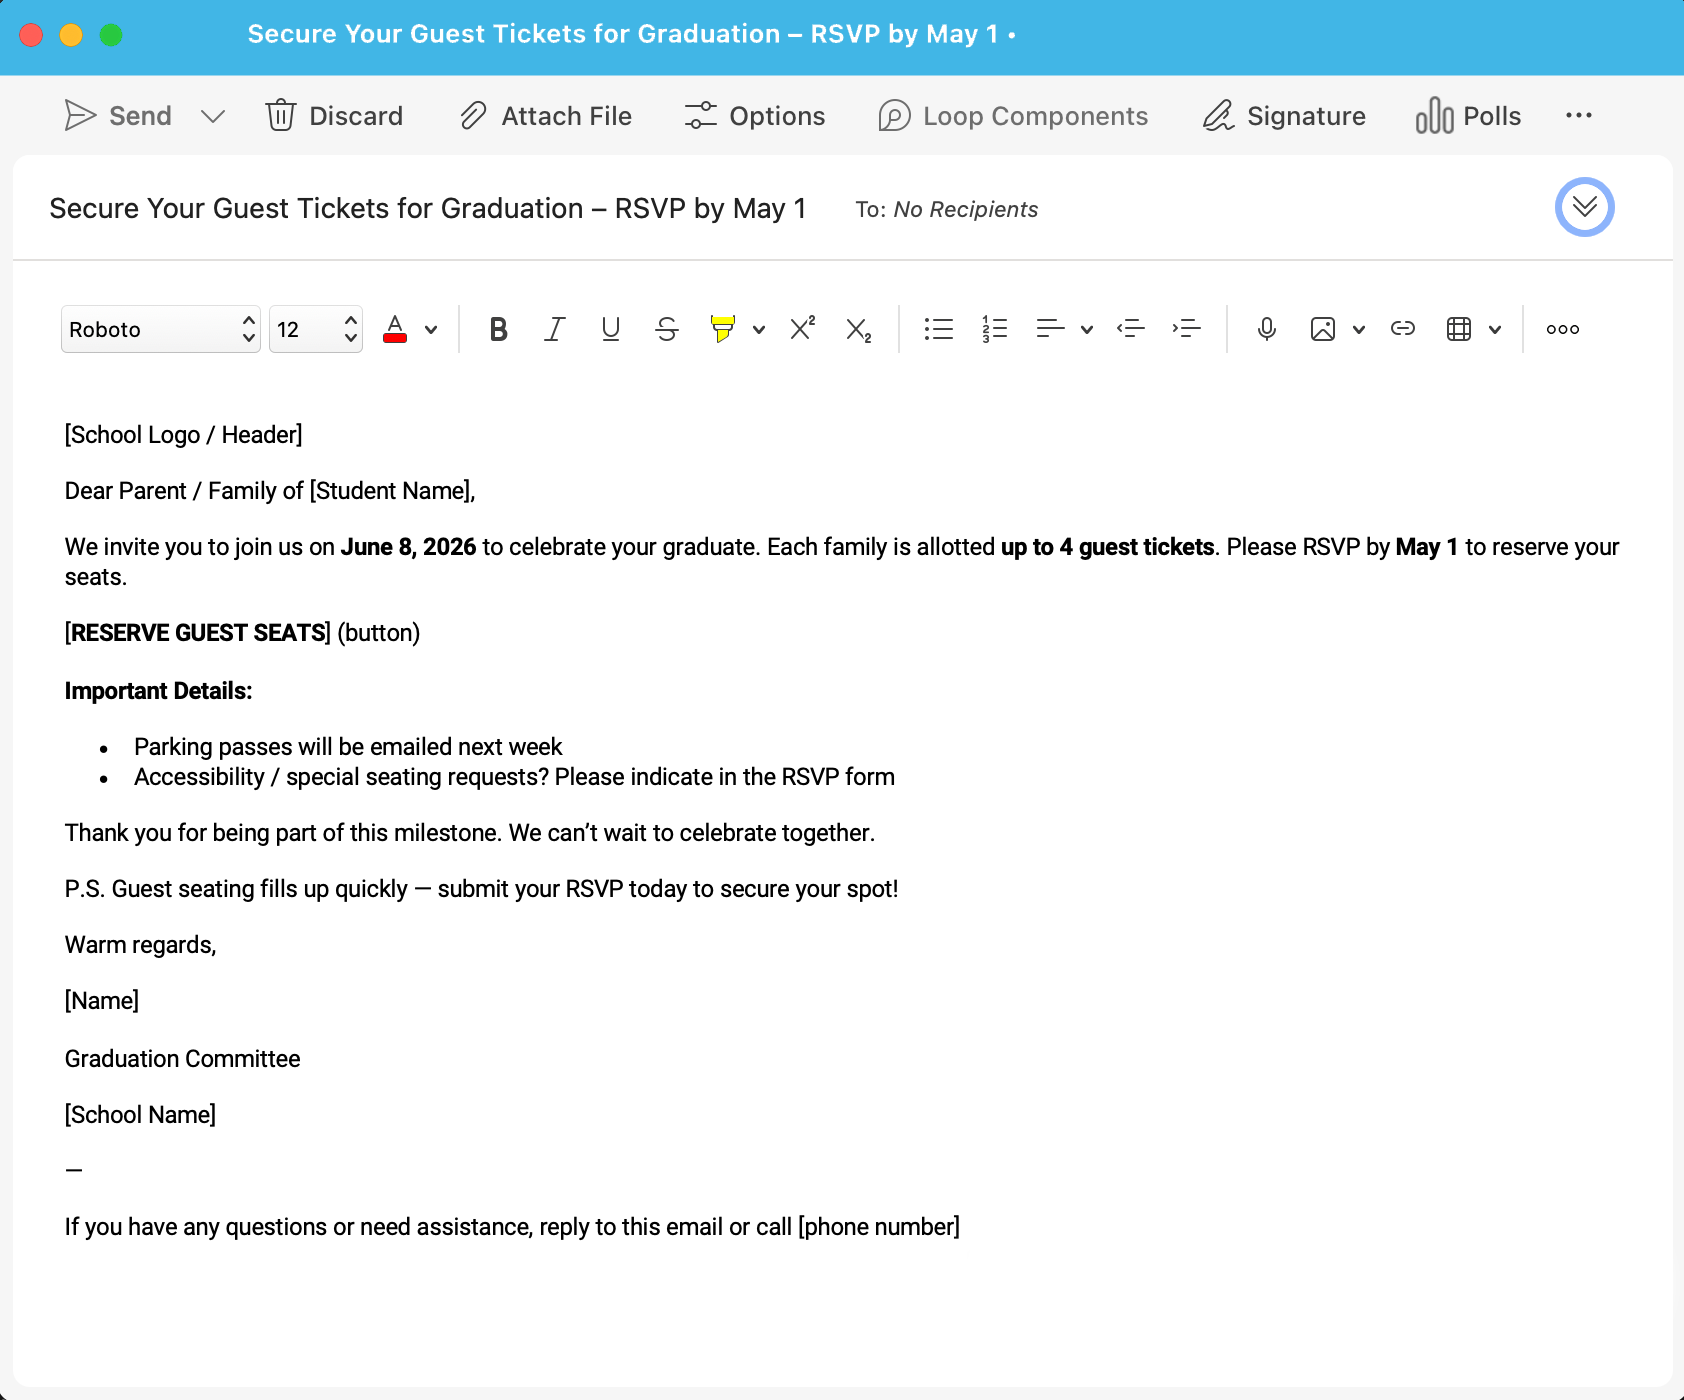Screen dimensions: 1684x1400
Task: Click the 'Graduation Committee' line
Action: (182, 1059)
